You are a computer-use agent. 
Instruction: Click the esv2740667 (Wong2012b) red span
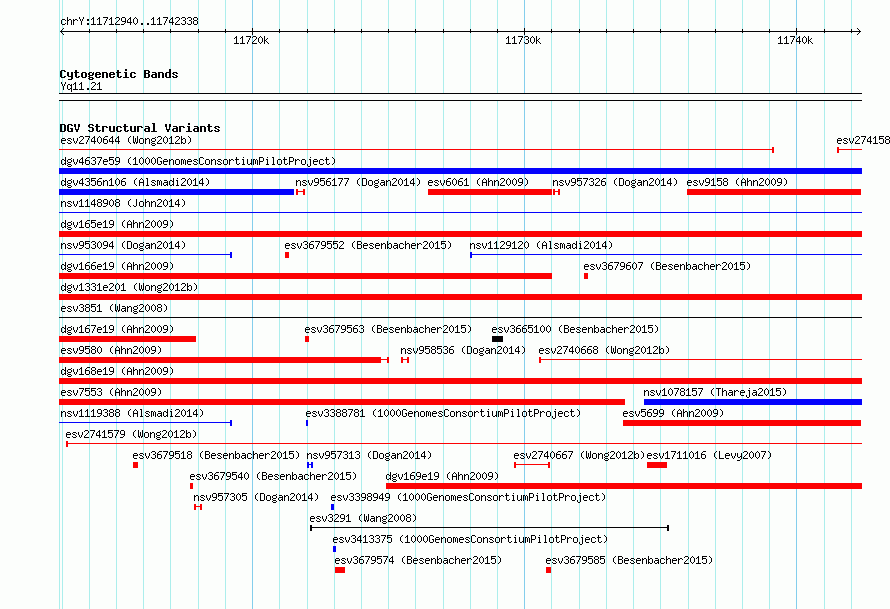pos(532,465)
